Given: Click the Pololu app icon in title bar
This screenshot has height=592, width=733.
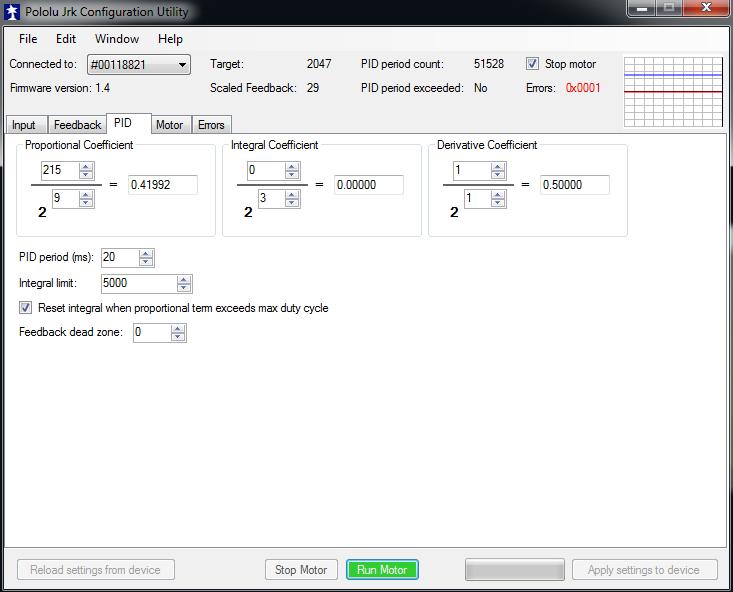Looking at the screenshot, I should tap(12, 12).
